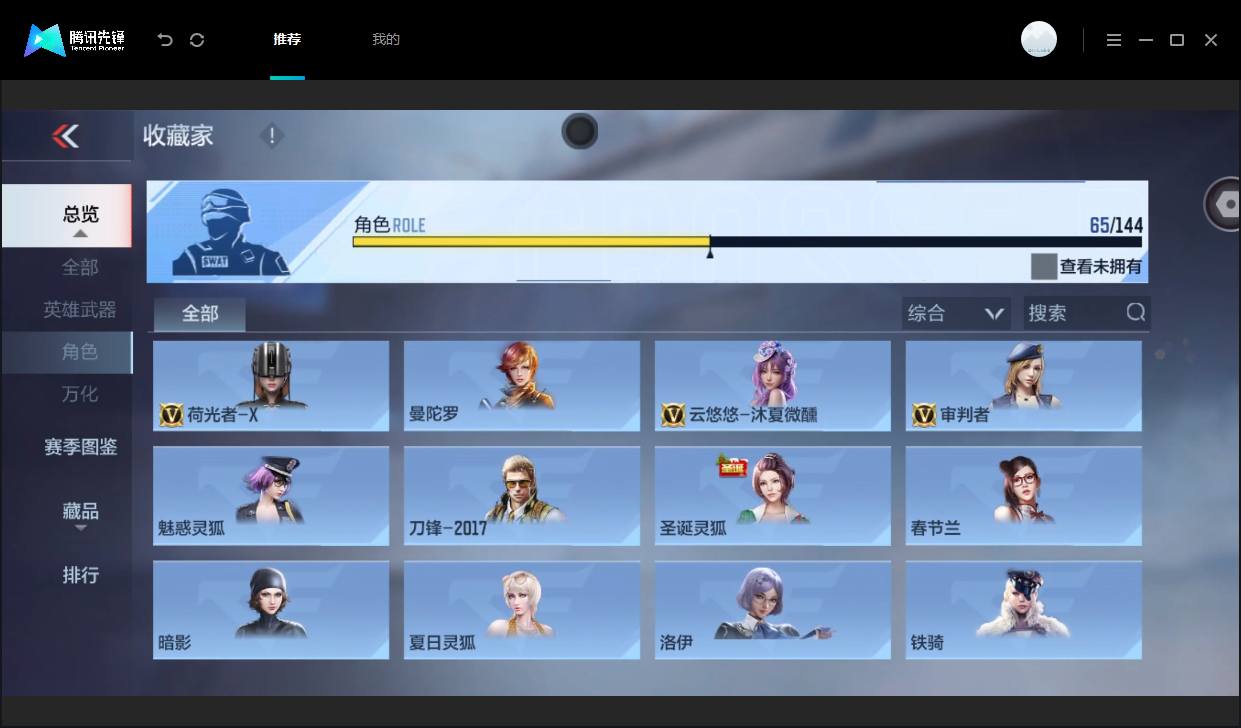Open the 审判者 character card

(1024, 386)
